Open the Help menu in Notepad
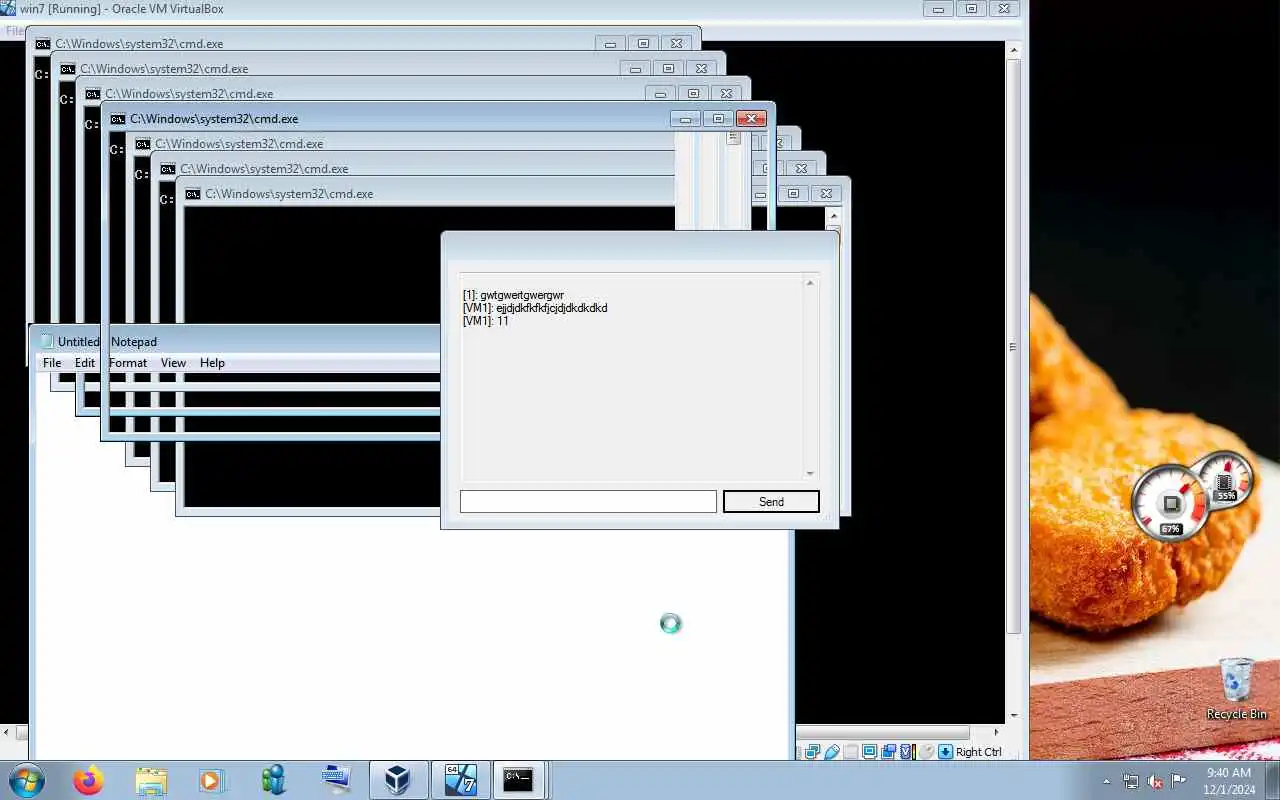This screenshot has width=1280, height=800. pyautogui.click(x=212, y=363)
